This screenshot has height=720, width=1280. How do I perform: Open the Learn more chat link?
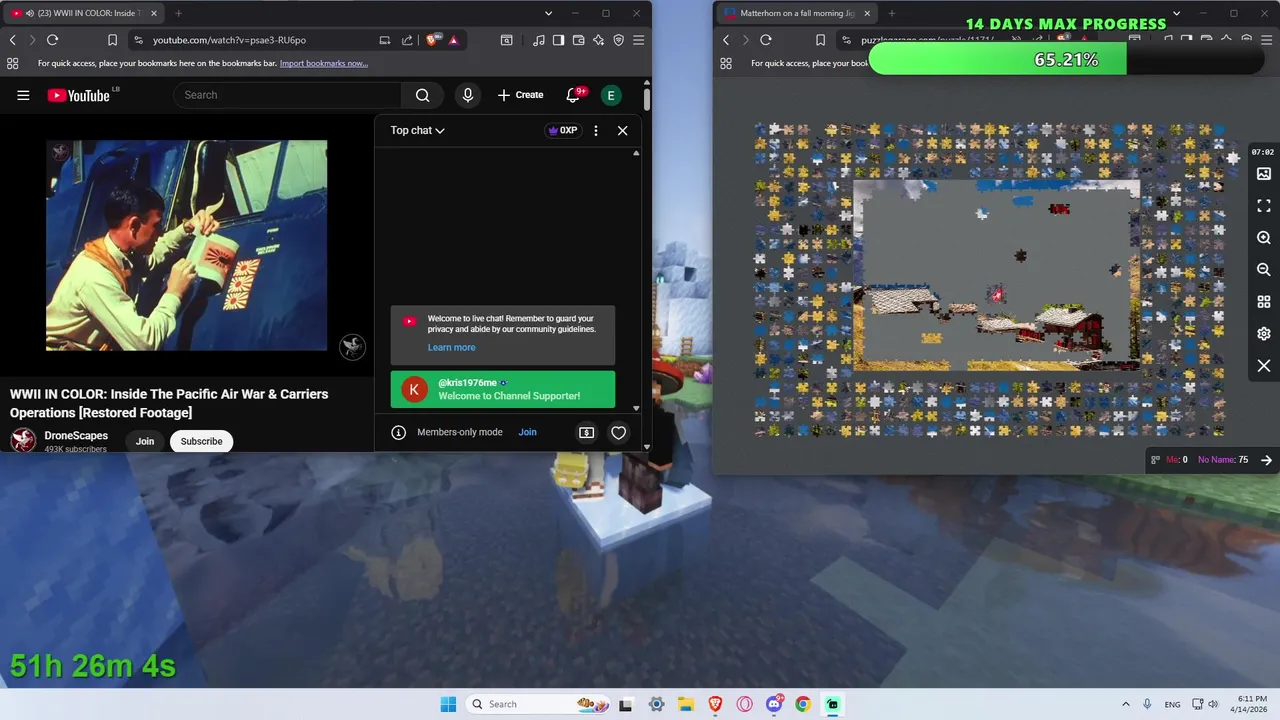(451, 347)
